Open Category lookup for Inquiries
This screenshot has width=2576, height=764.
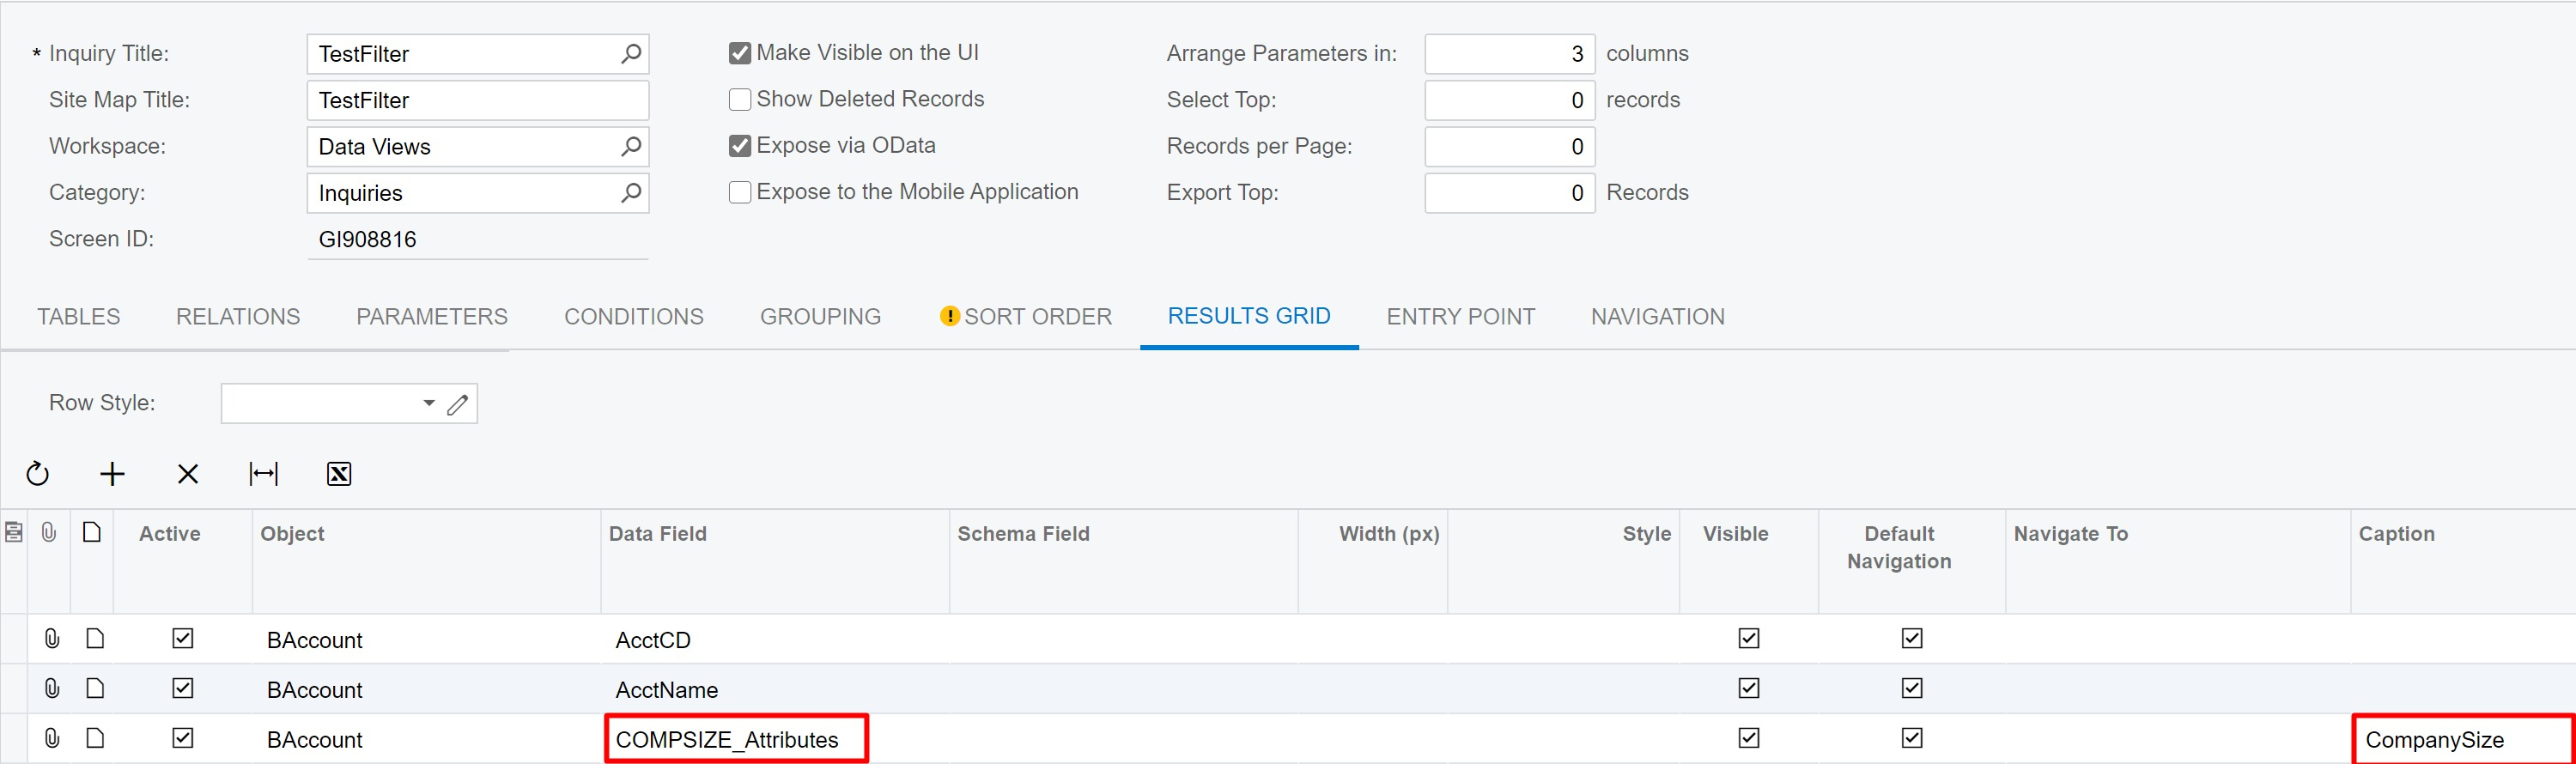(631, 193)
